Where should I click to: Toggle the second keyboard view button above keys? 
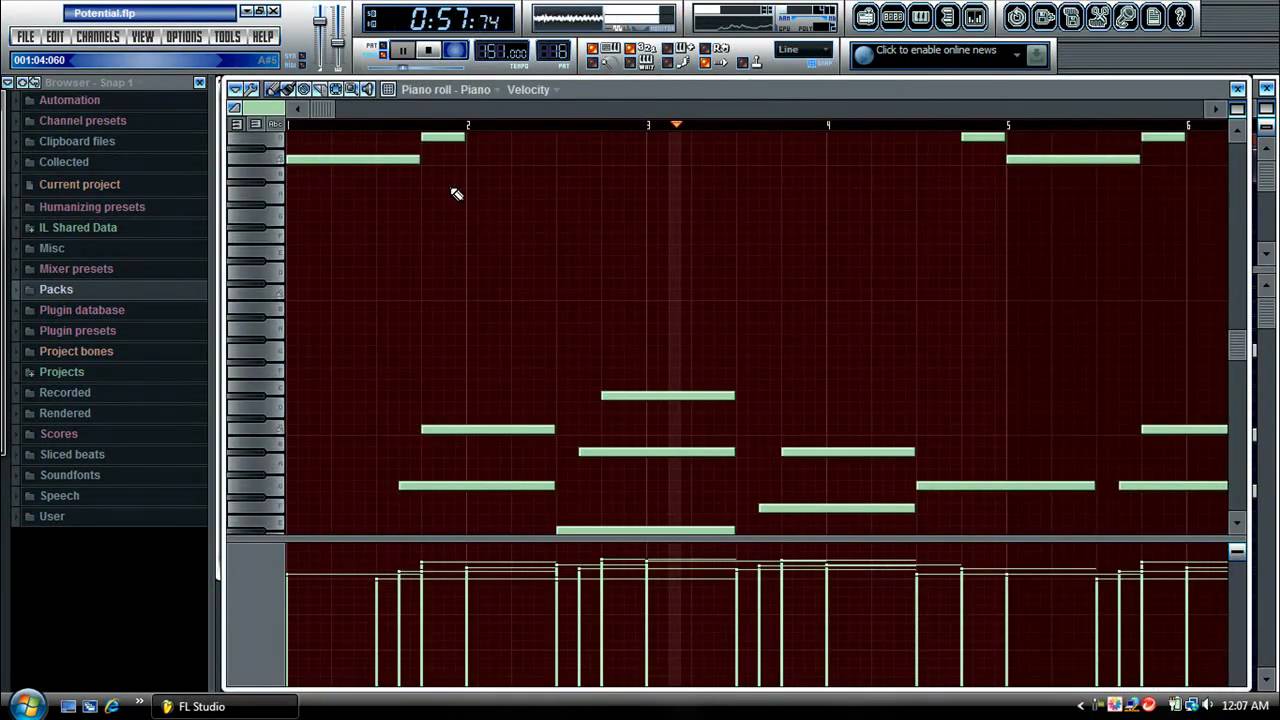click(255, 124)
